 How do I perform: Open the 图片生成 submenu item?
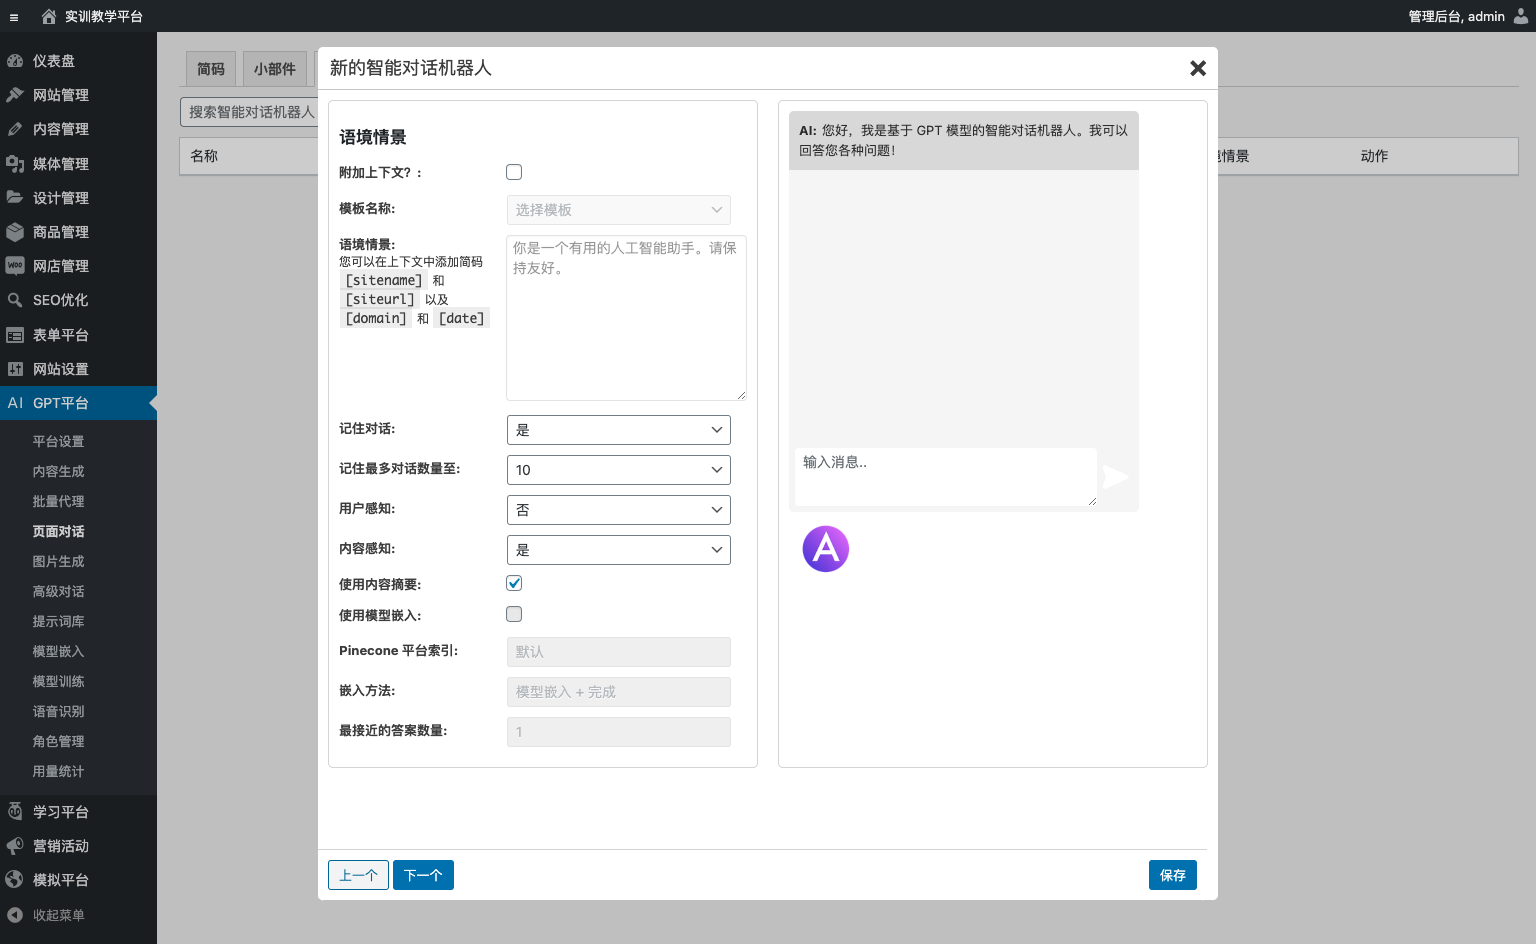click(58, 562)
